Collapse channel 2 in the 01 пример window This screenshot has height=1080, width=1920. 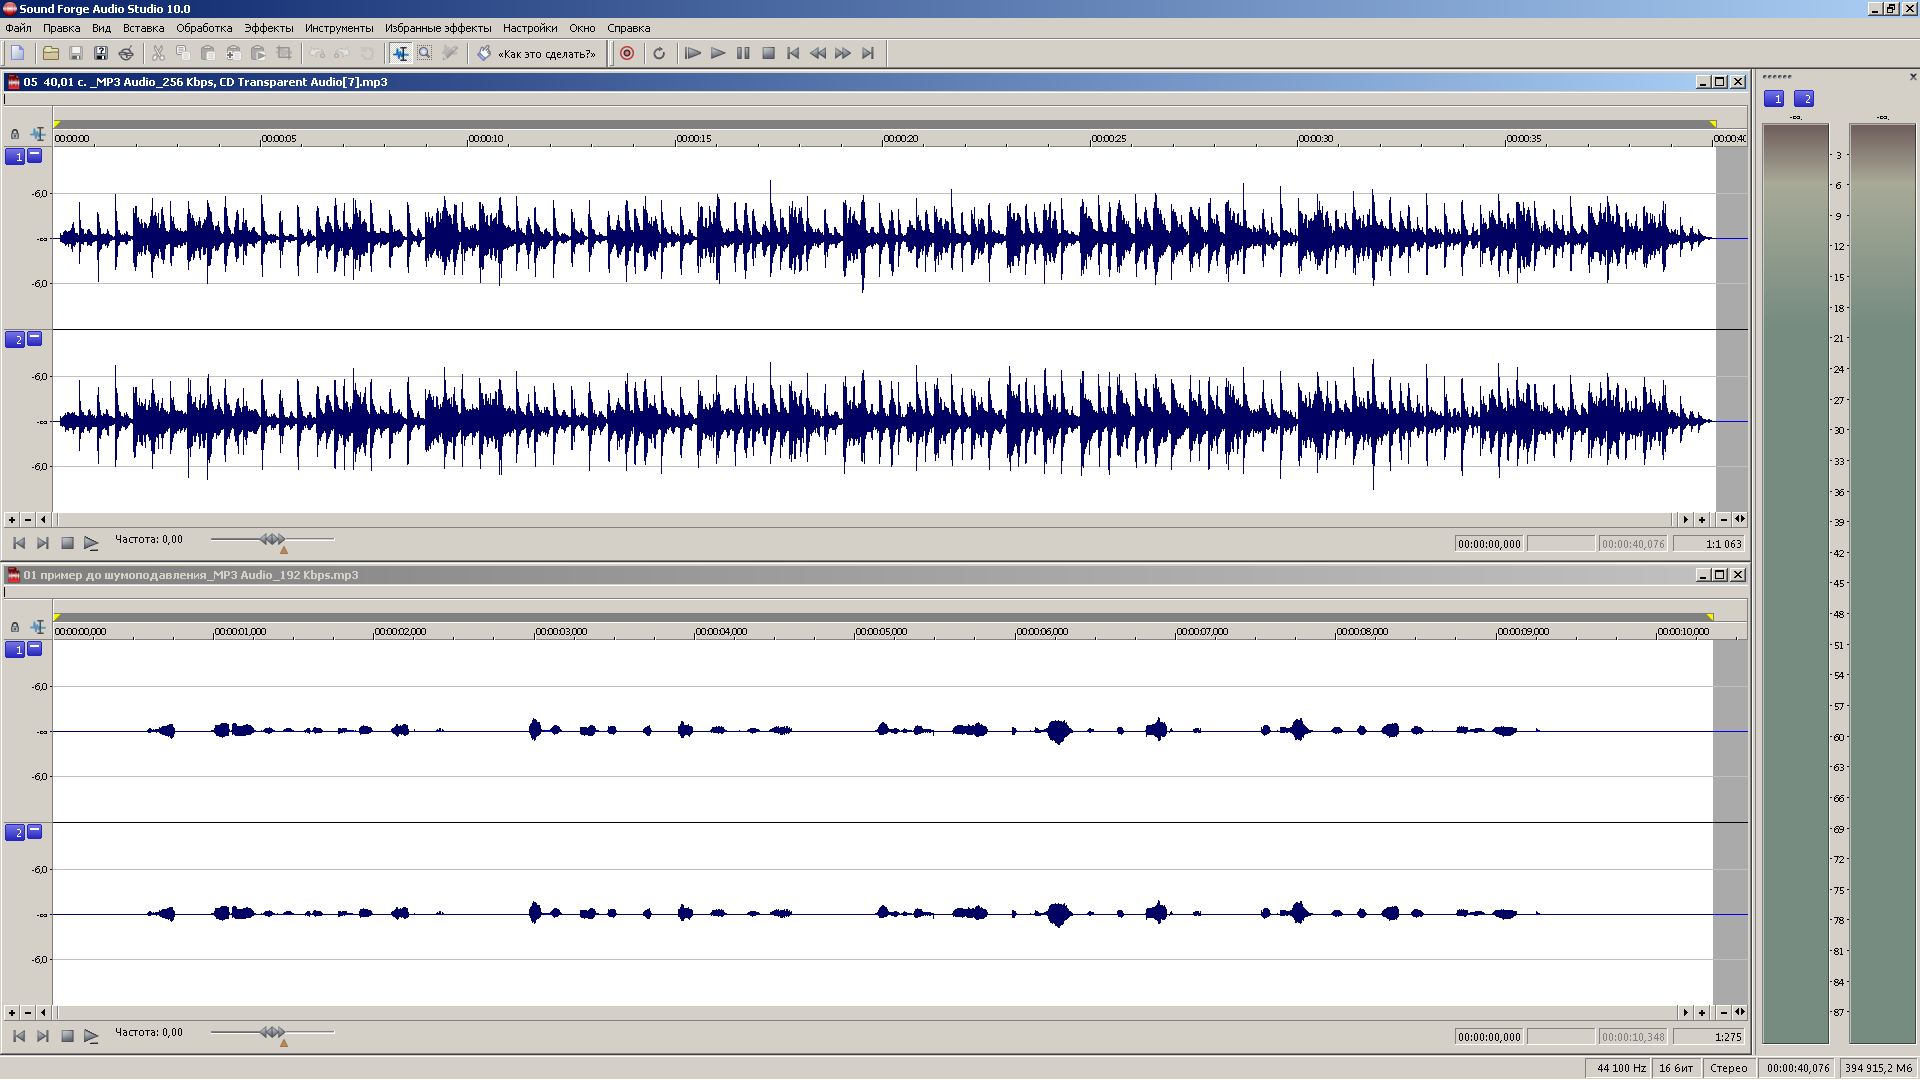pos(35,831)
